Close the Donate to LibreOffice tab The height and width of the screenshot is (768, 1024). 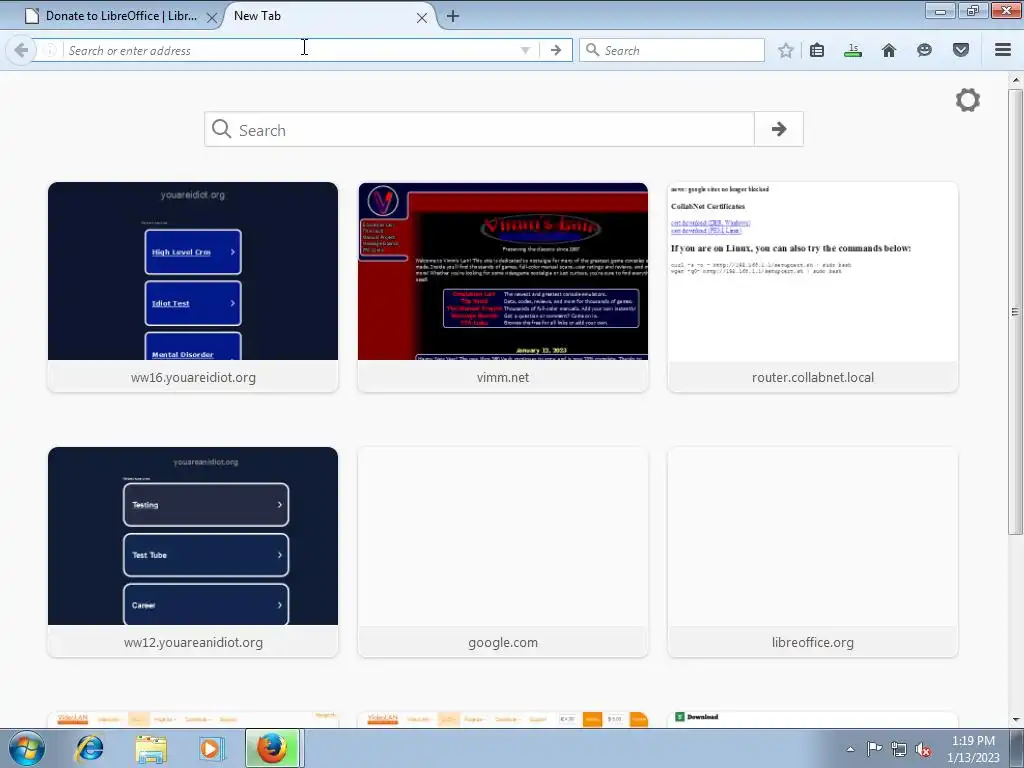(212, 18)
